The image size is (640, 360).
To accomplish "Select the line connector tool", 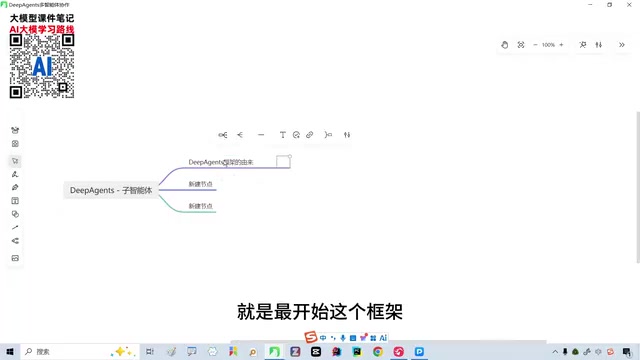I will point(15,227).
